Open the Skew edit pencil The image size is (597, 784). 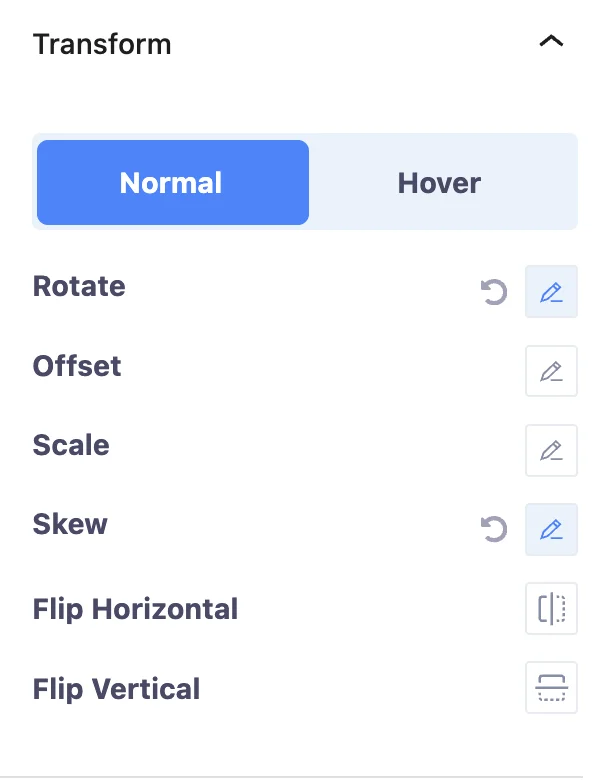551,530
